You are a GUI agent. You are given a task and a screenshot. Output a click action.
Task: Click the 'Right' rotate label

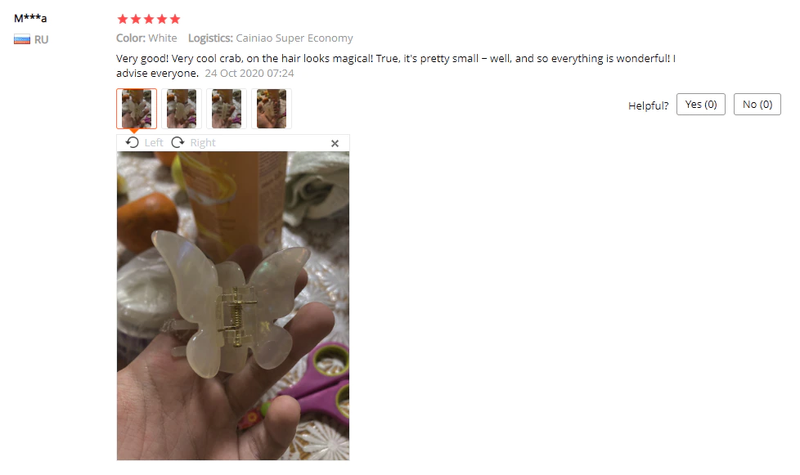[203, 143]
